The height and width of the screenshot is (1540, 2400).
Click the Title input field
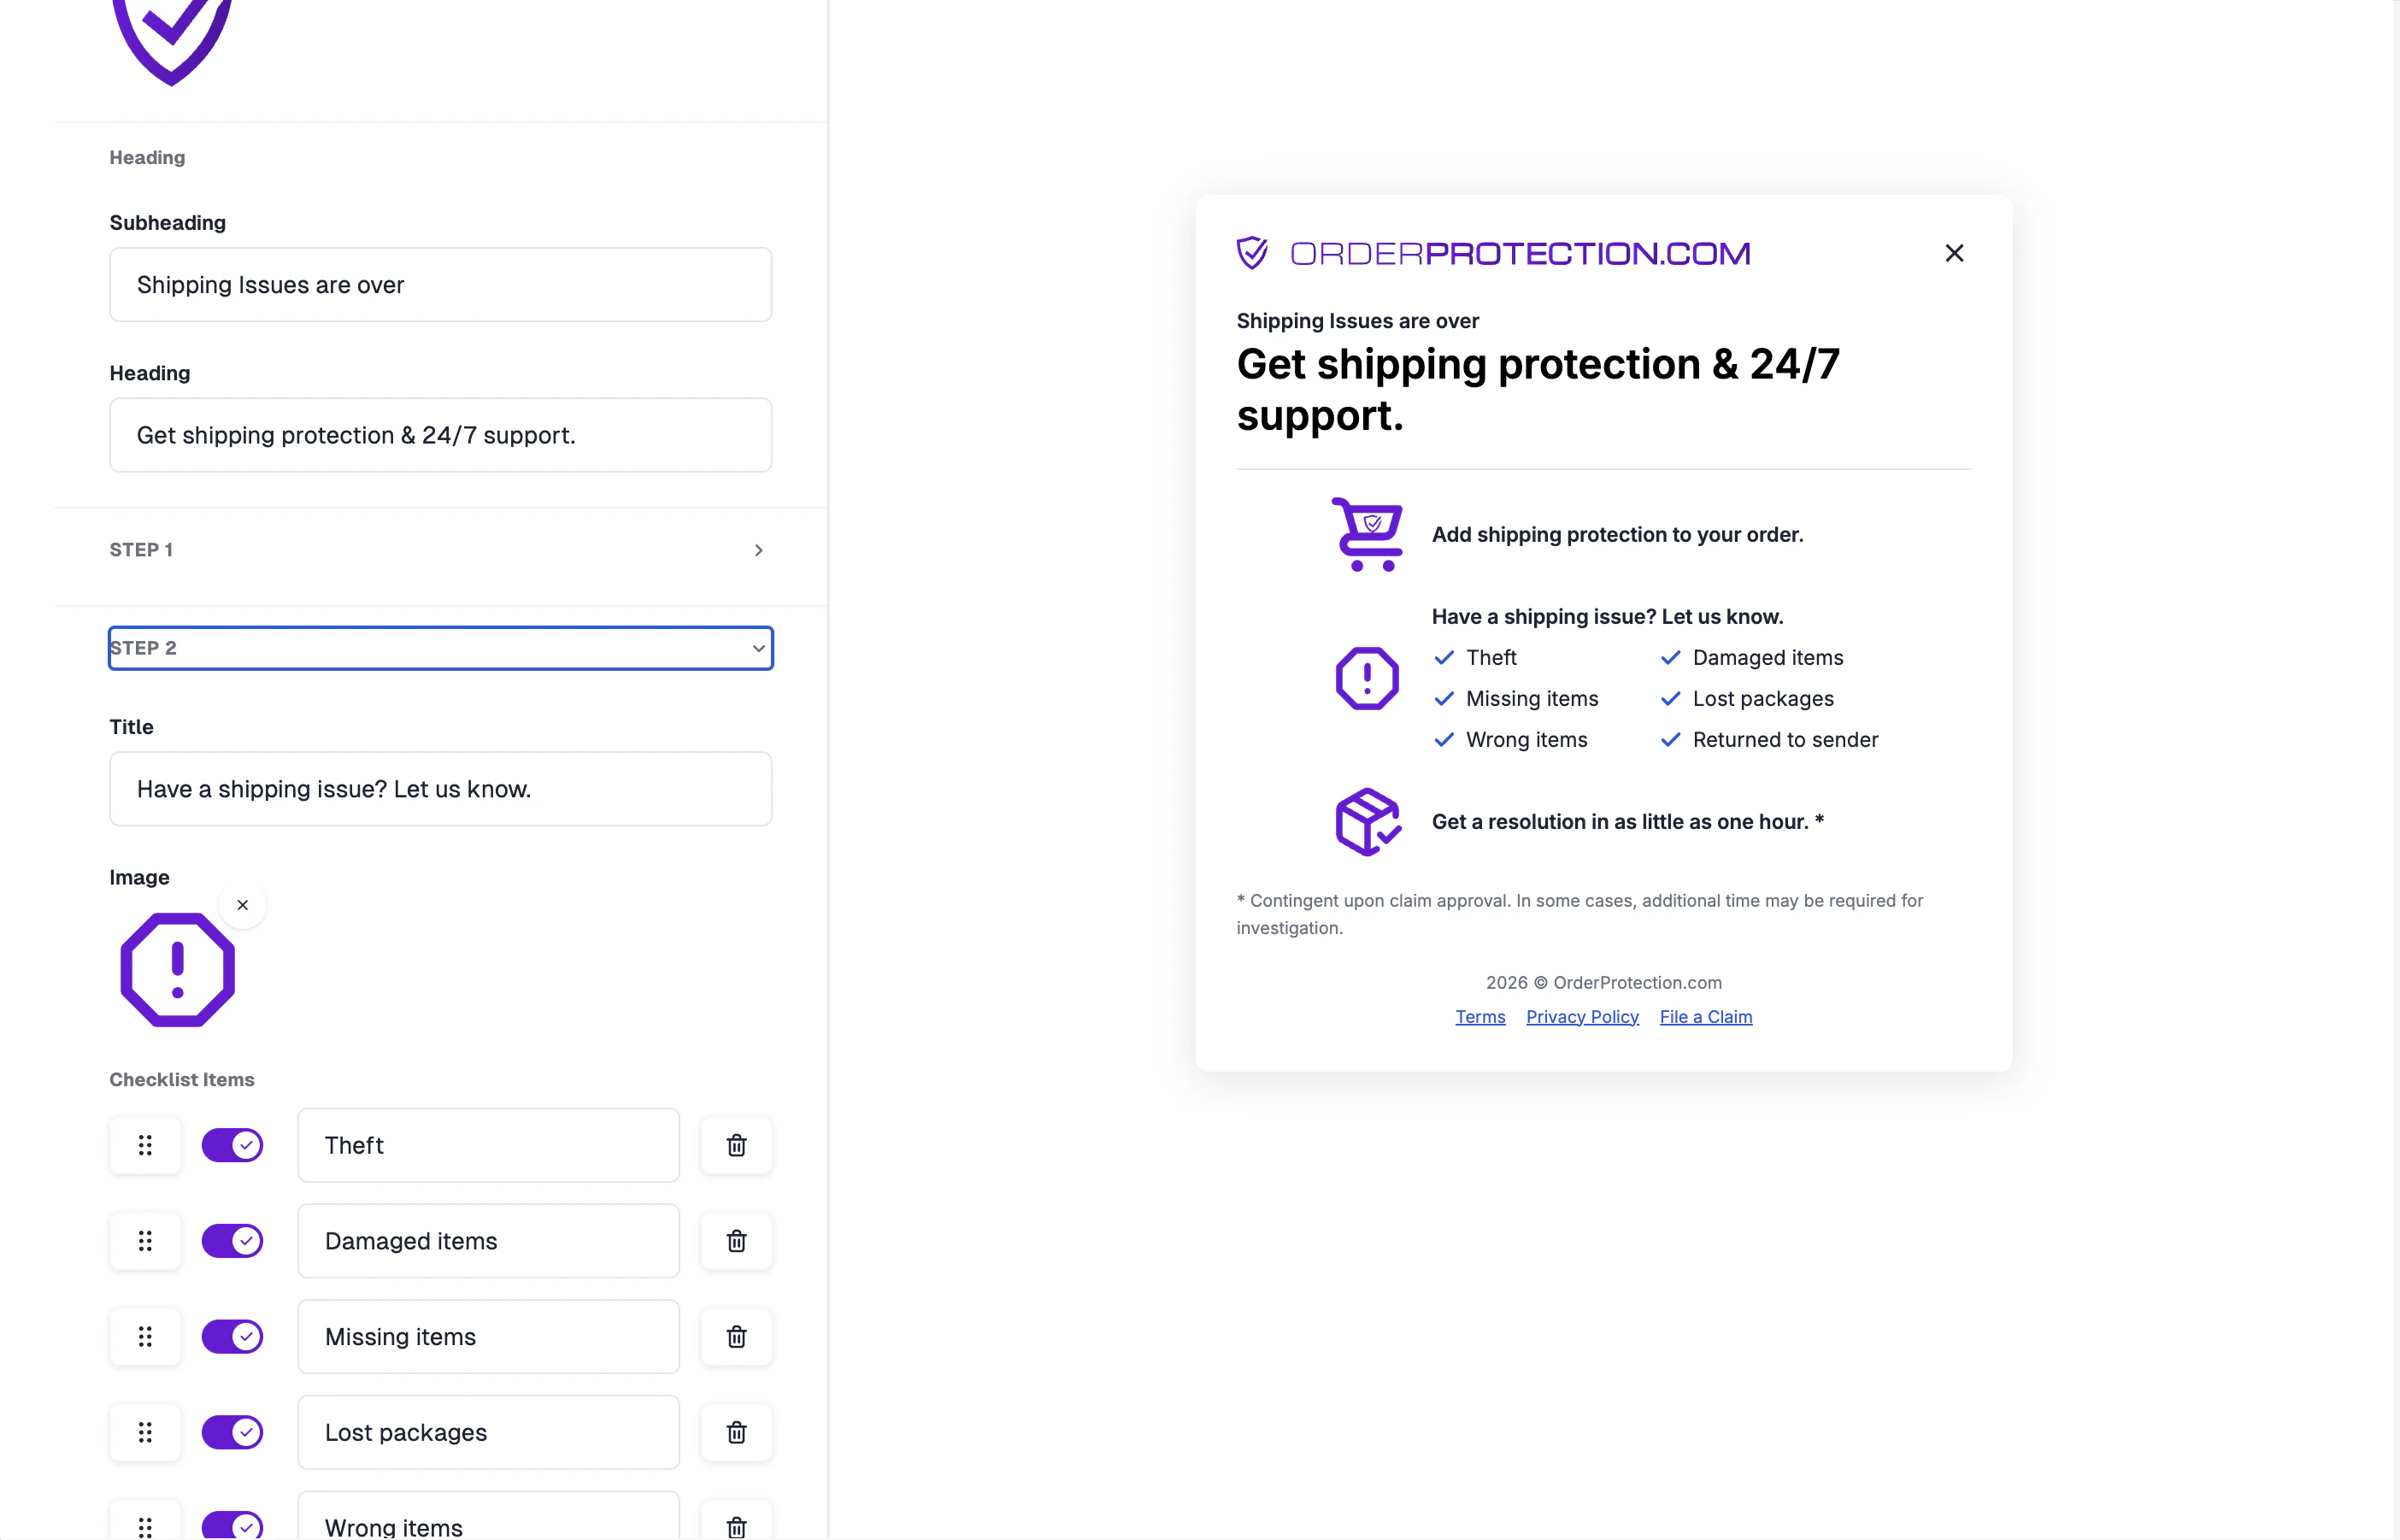click(x=440, y=788)
